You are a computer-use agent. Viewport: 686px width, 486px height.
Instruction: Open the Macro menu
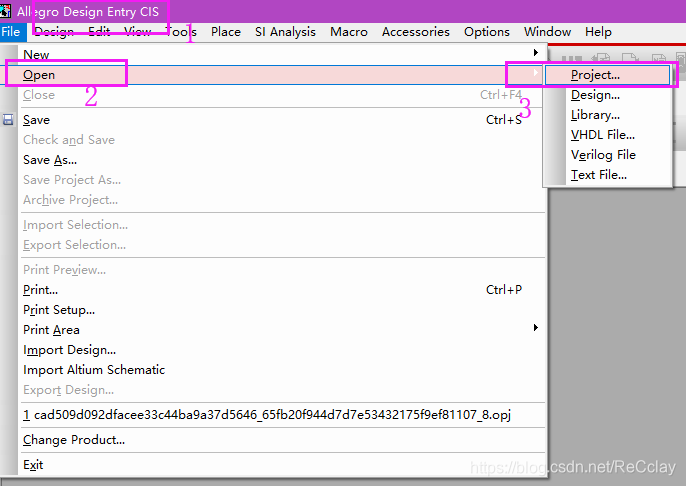pos(349,32)
